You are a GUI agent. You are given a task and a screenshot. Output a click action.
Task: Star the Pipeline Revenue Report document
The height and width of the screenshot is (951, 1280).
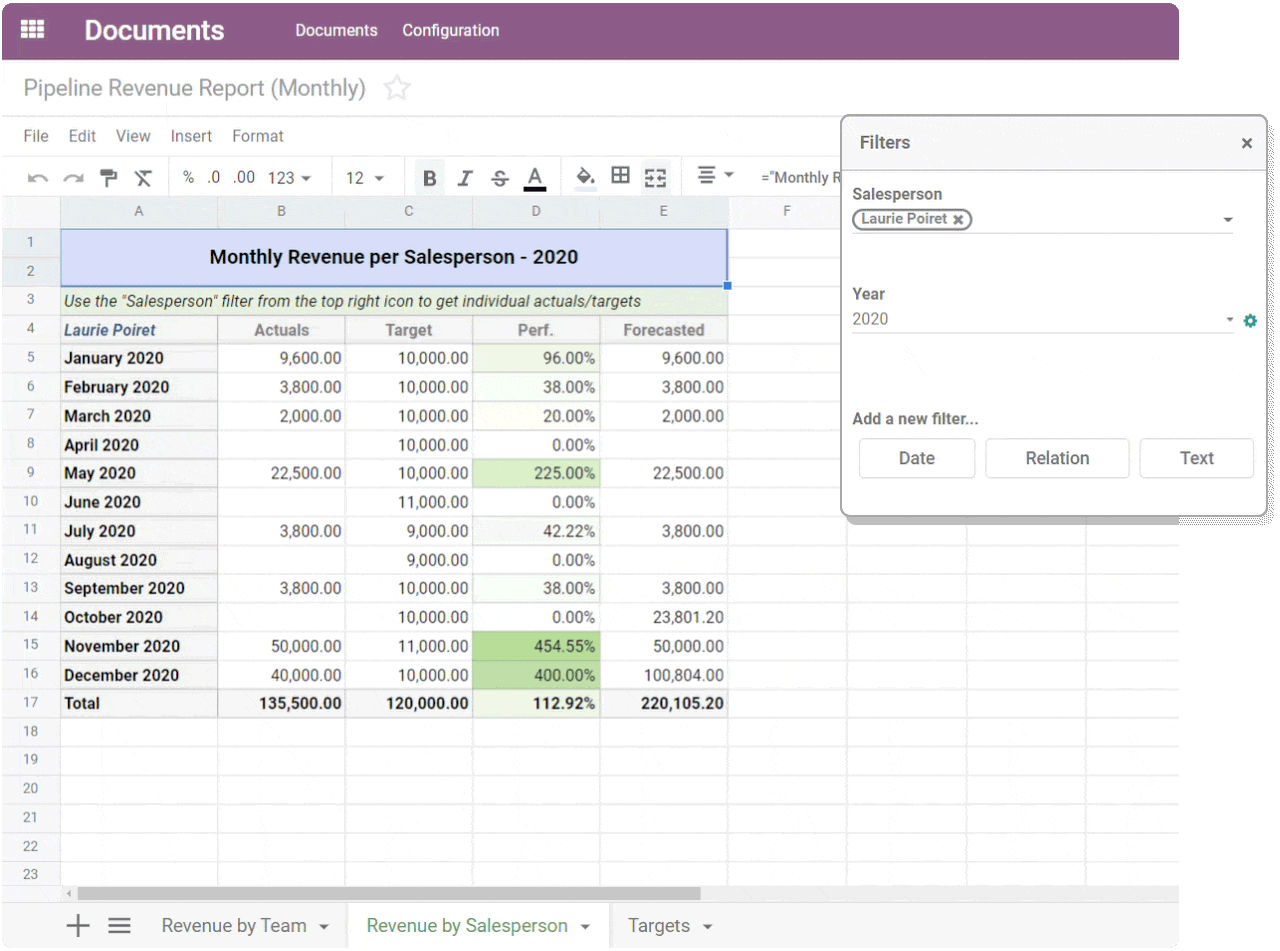[397, 88]
